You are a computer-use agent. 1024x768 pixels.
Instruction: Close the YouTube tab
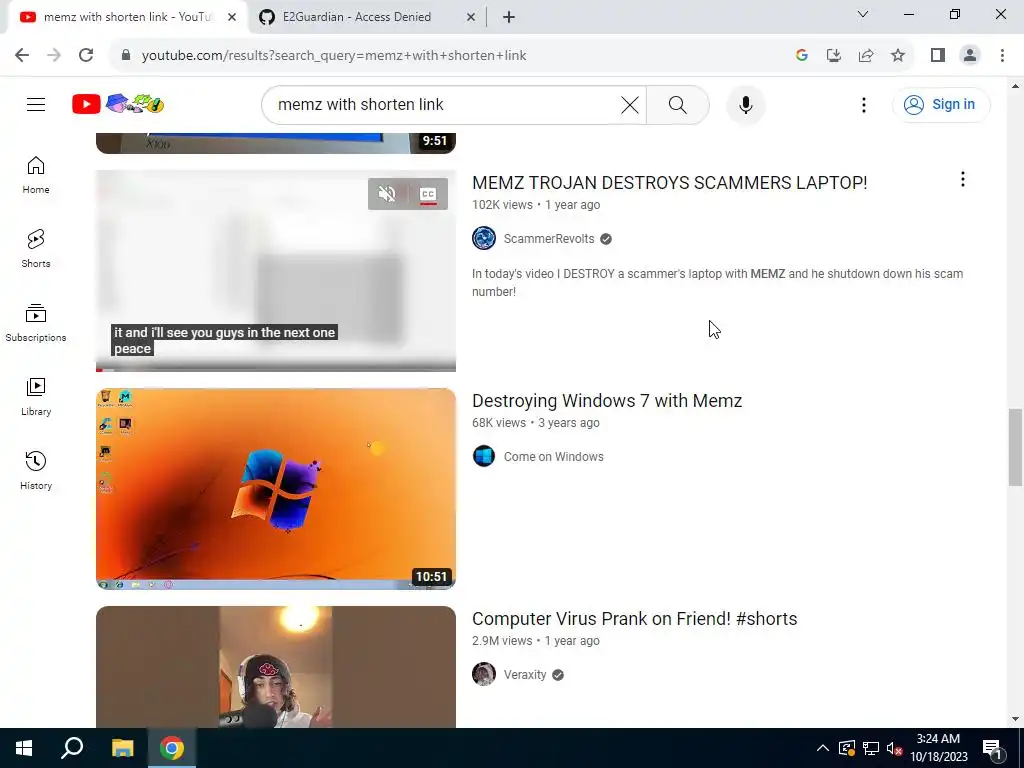[232, 17]
